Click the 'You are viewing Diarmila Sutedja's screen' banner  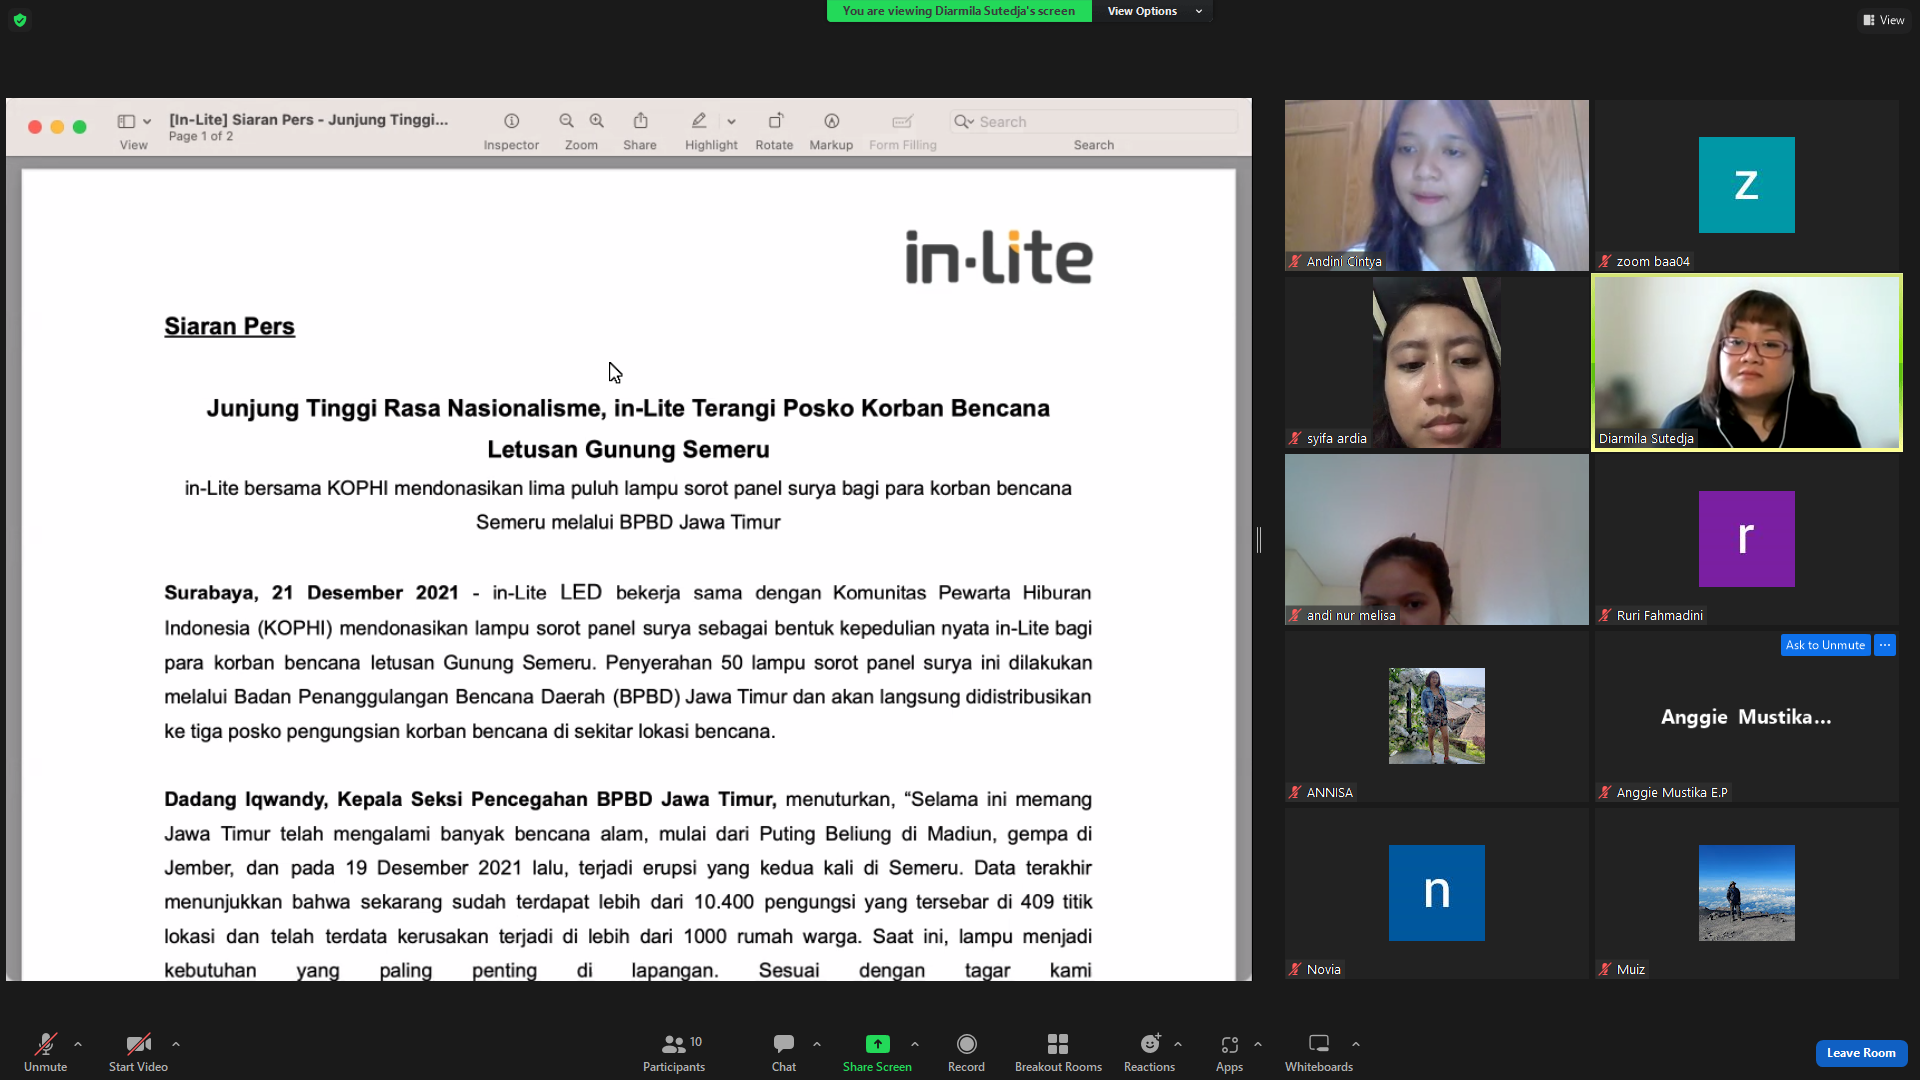pos(958,11)
